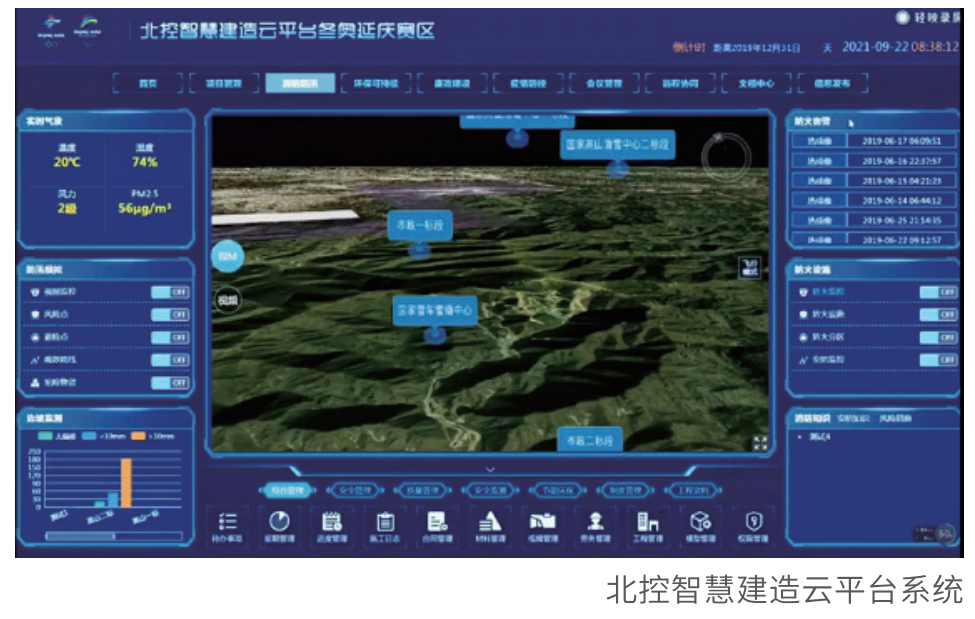The image size is (975, 619).
Task: Click the map compass ring
Action: point(726,155)
